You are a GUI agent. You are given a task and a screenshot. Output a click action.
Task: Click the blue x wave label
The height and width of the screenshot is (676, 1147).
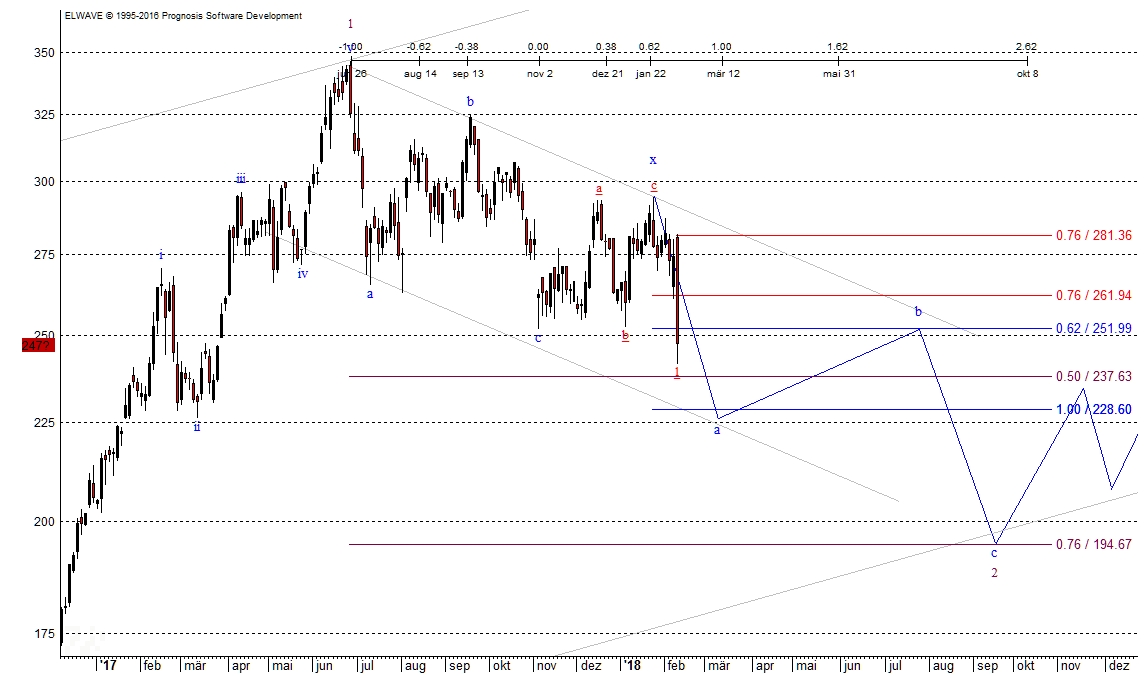(653, 158)
